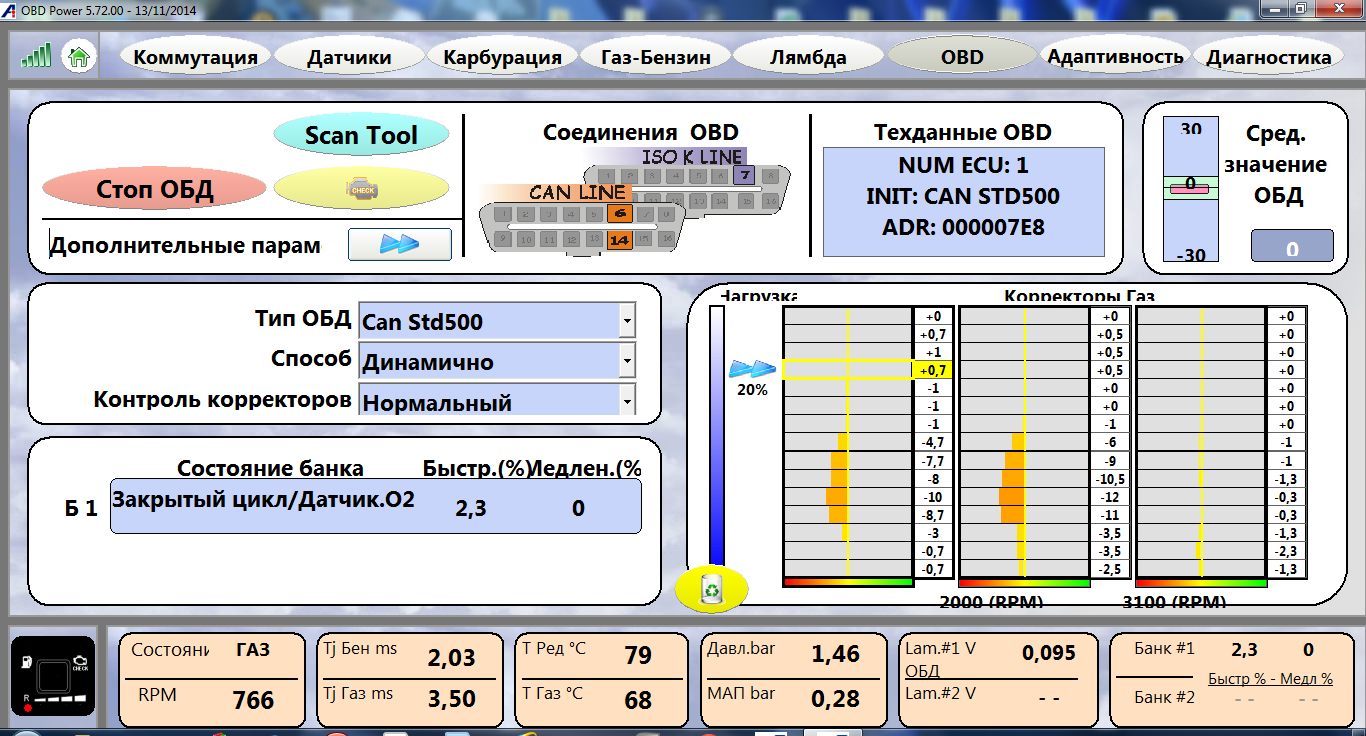Click double-arrow beside Дополнительные парам

[399, 244]
